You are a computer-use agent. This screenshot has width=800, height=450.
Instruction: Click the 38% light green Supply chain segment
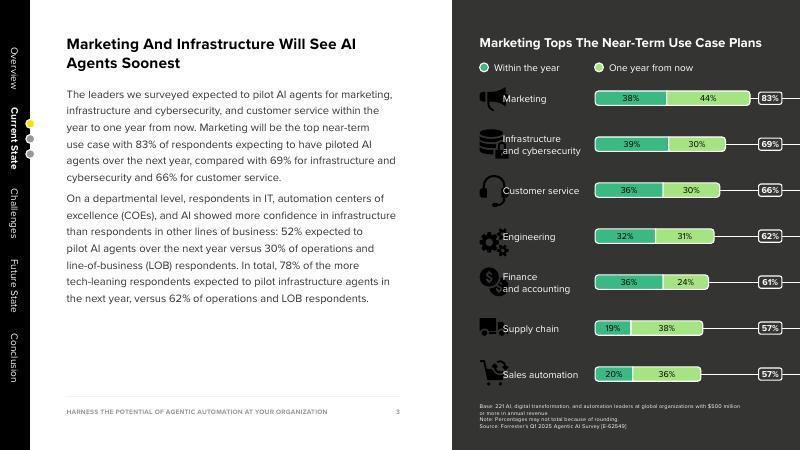point(666,328)
